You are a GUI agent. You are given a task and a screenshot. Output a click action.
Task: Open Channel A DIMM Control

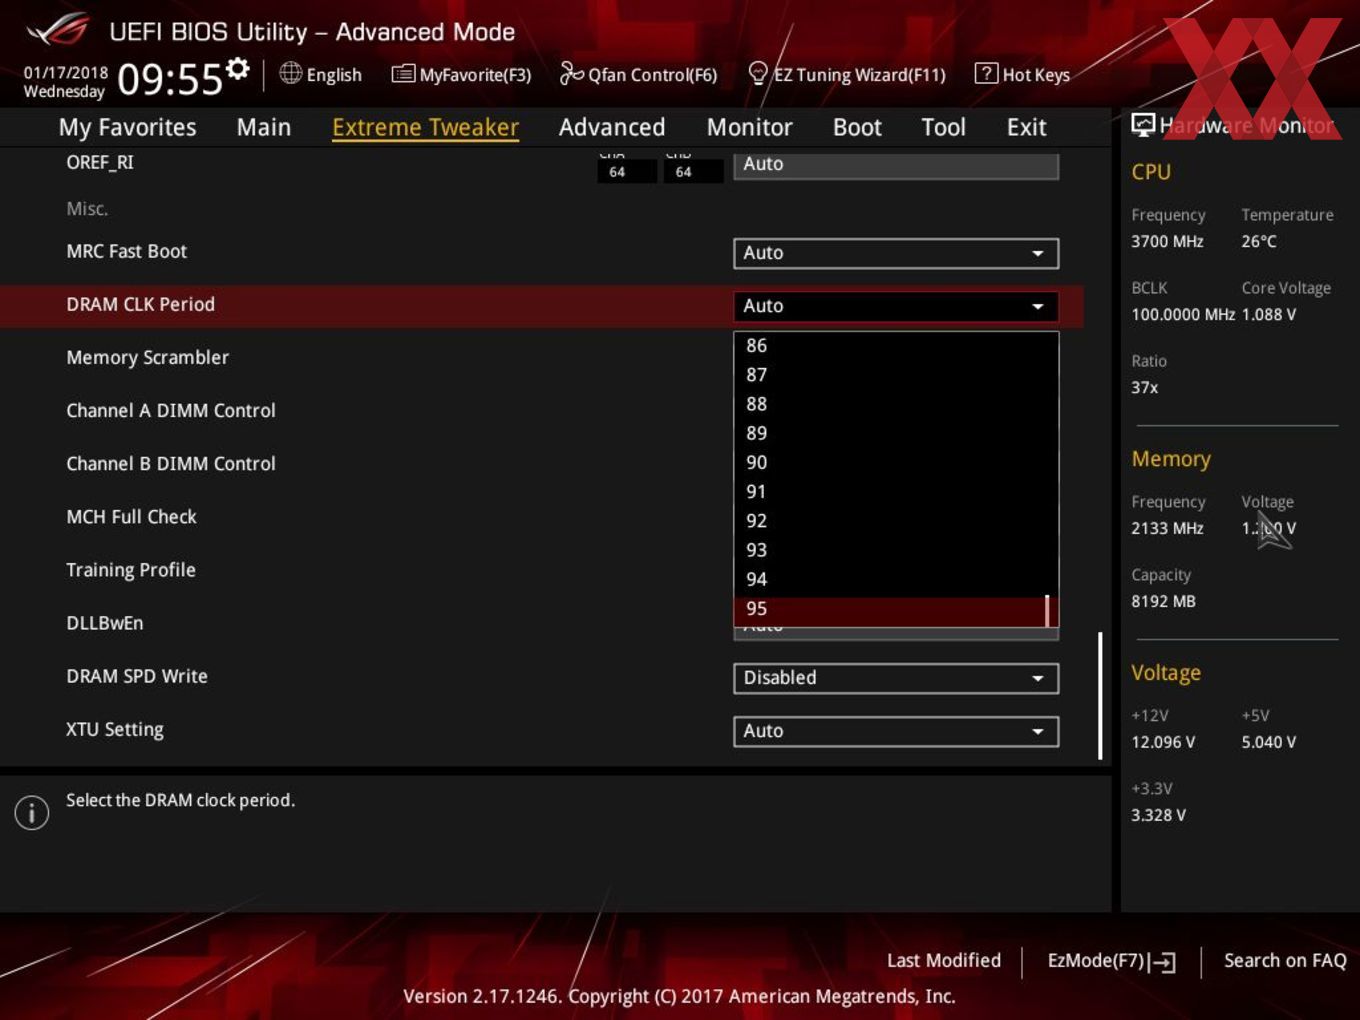coord(171,410)
